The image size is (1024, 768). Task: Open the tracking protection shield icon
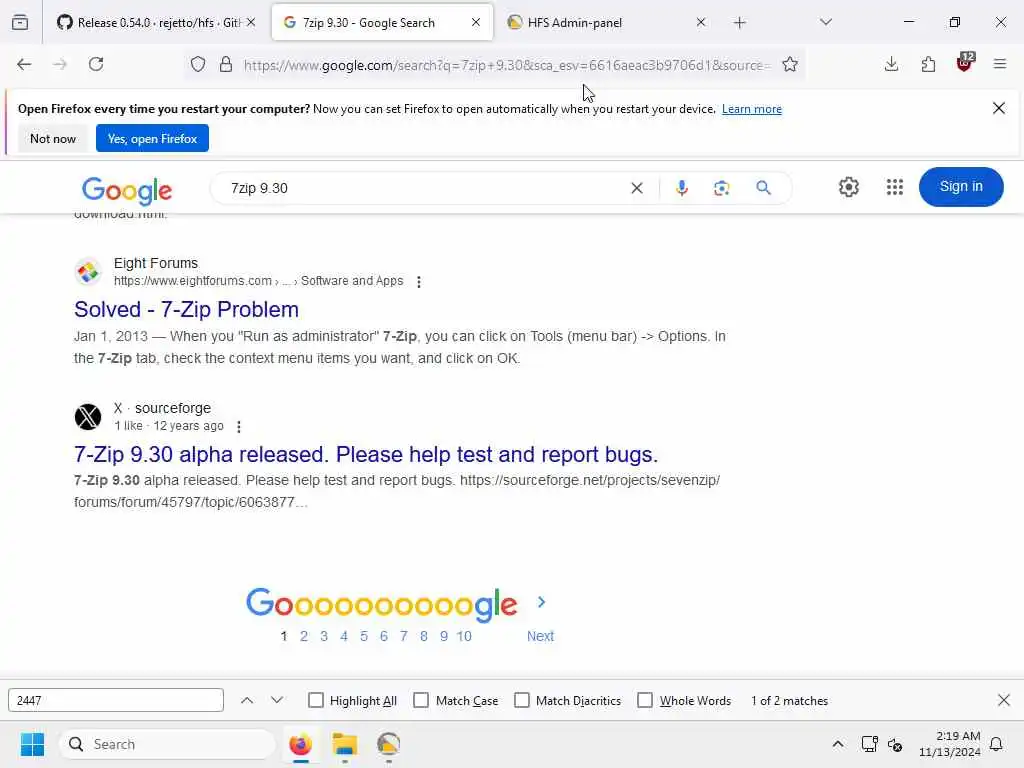coord(198,64)
